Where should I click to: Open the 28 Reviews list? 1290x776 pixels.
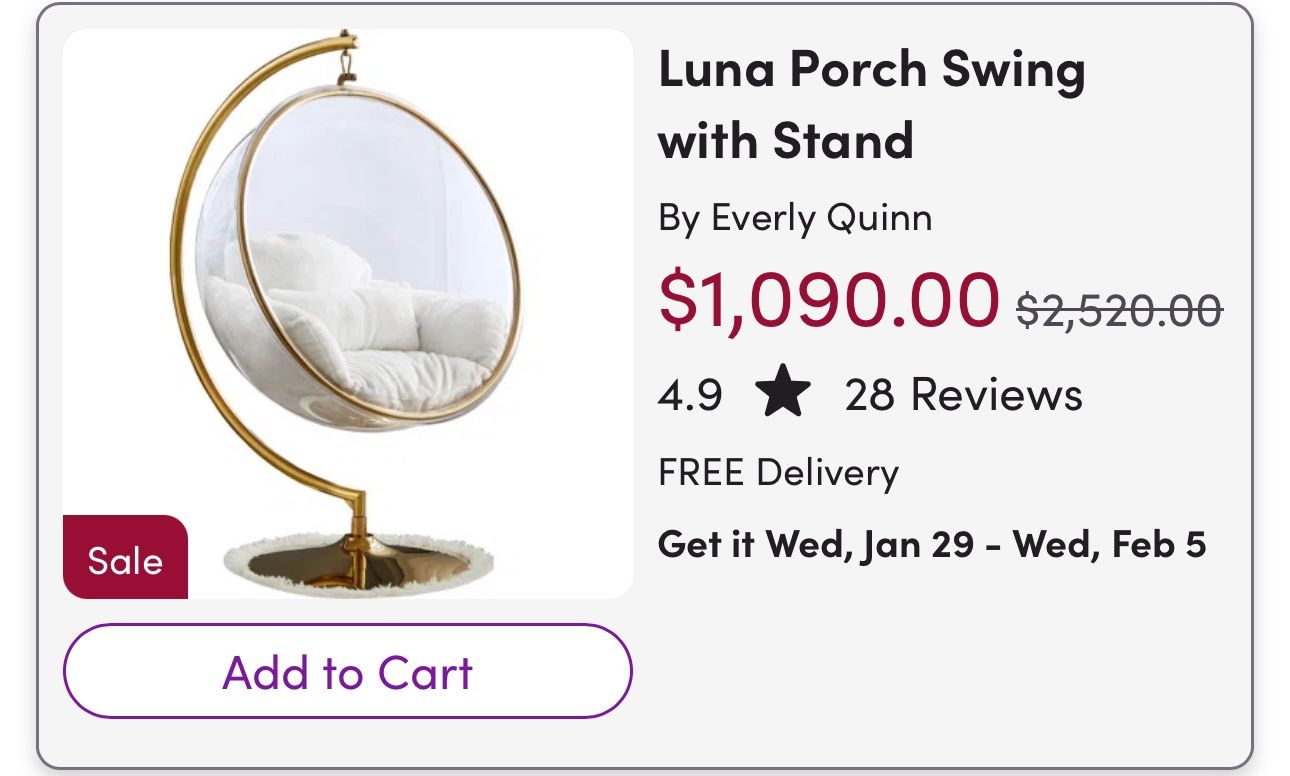963,394
